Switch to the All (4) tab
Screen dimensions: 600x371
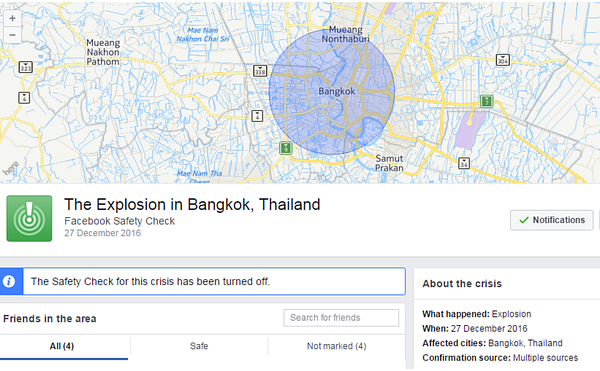pos(62,346)
